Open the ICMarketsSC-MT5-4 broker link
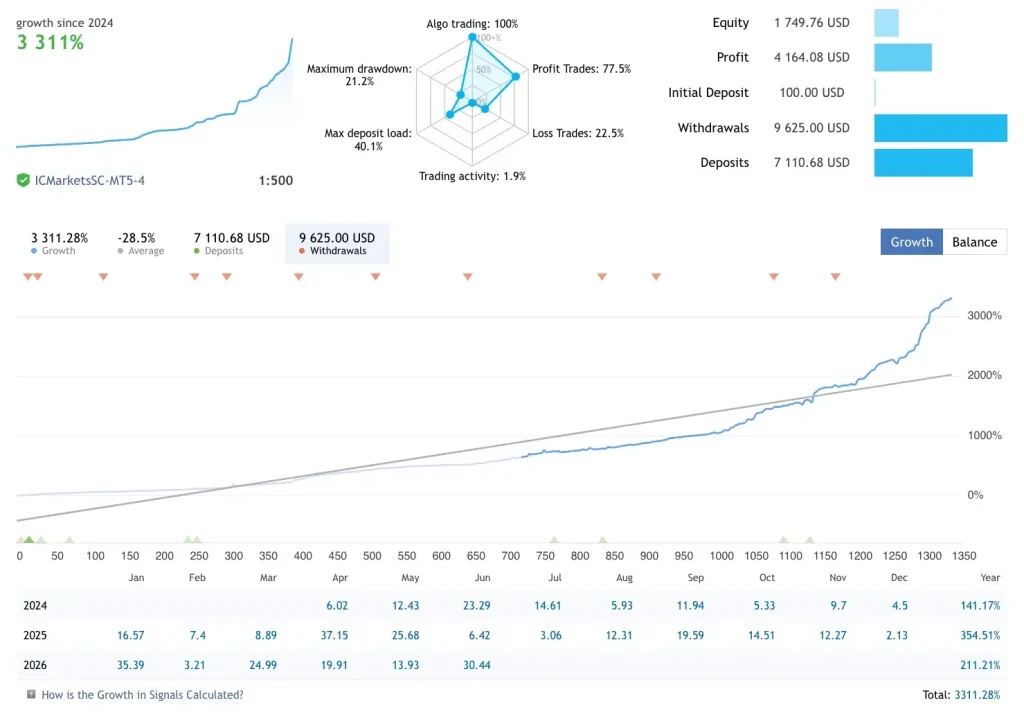Image resolution: width=1024 pixels, height=712 pixels. click(89, 180)
